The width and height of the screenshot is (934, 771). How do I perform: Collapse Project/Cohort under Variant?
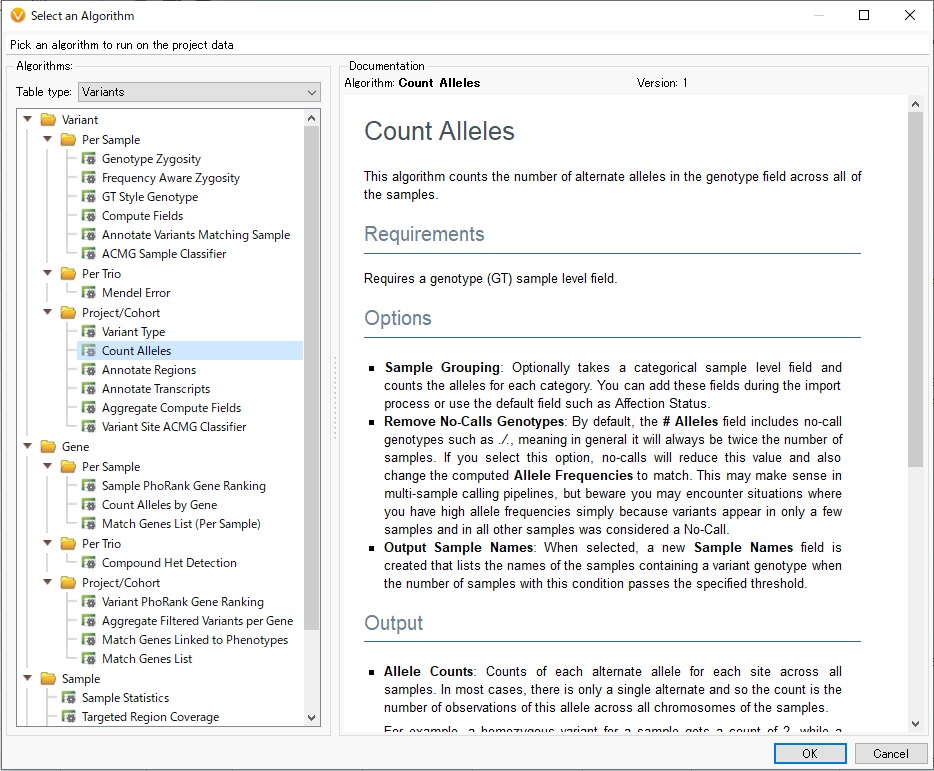[x=48, y=312]
